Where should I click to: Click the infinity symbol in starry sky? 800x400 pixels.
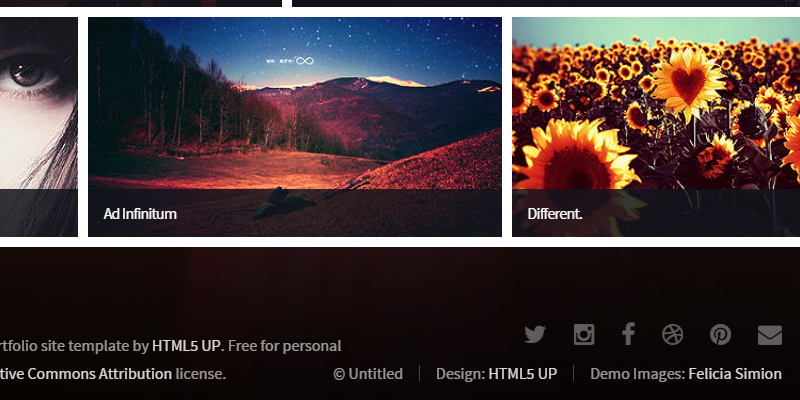click(305, 61)
